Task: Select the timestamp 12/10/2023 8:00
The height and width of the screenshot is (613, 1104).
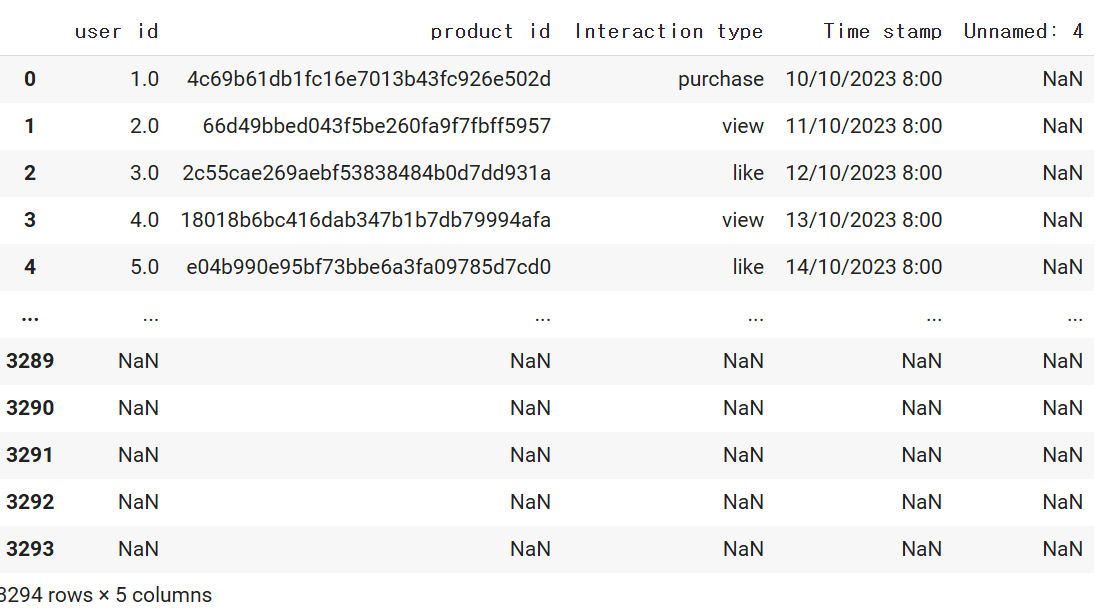Action: [x=863, y=173]
